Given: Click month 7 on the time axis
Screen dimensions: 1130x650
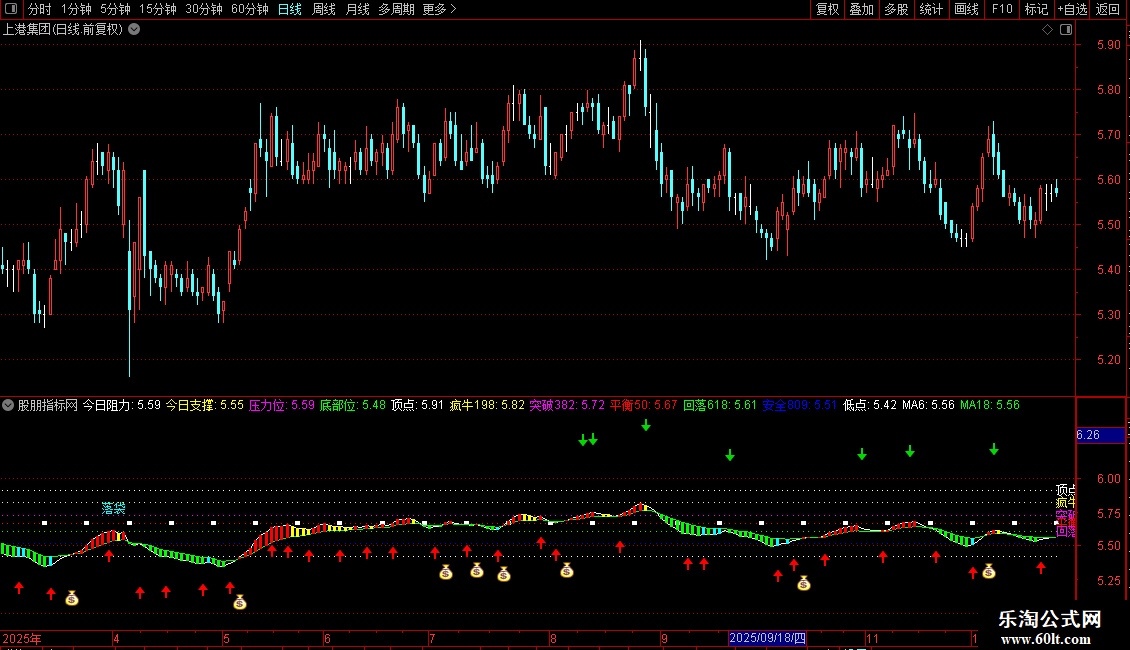Looking at the screenshot, I should [432, 638].
